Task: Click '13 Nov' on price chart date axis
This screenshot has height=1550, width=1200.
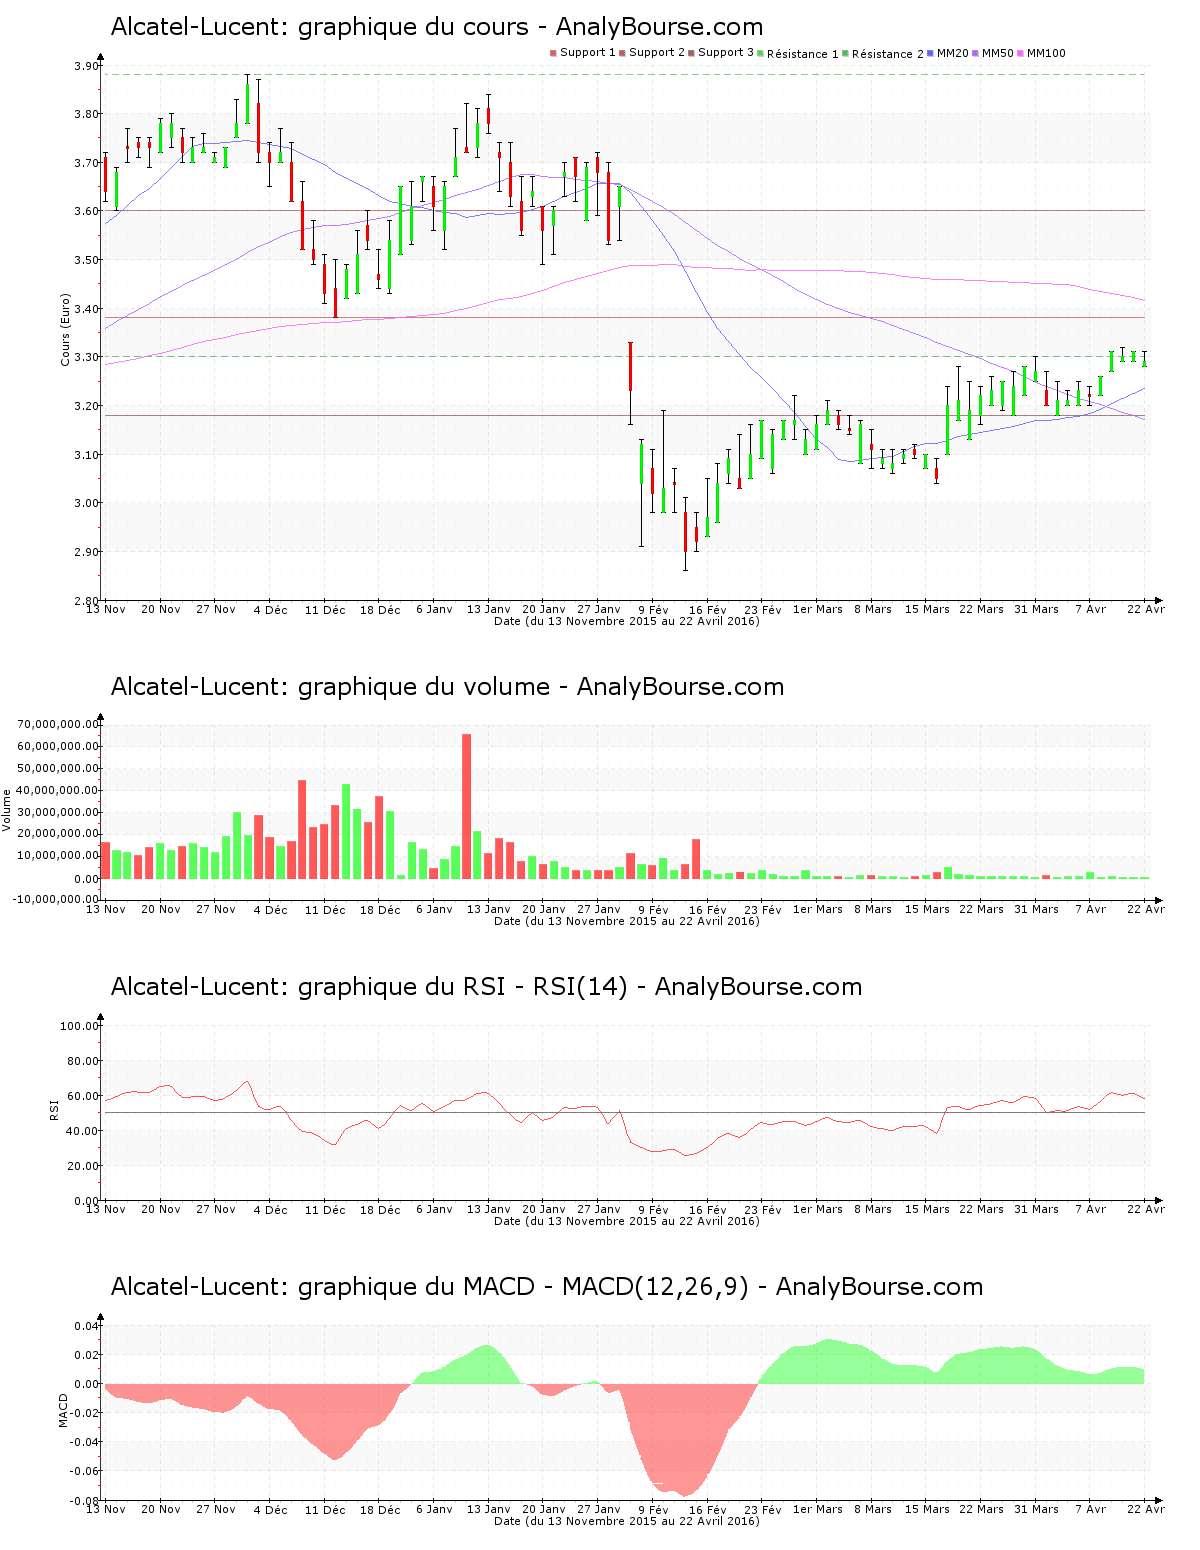Action: (106, 609)
